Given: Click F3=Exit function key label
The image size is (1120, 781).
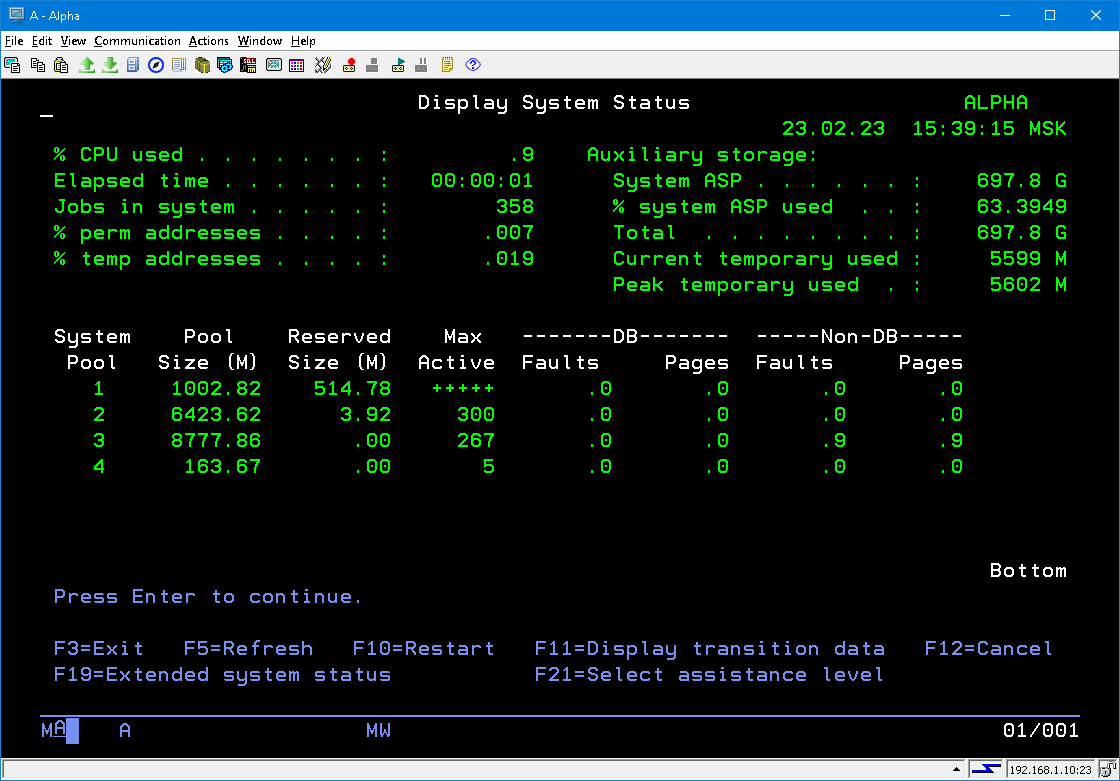Looking at the screenshot, I should click(x=98, y=649).
